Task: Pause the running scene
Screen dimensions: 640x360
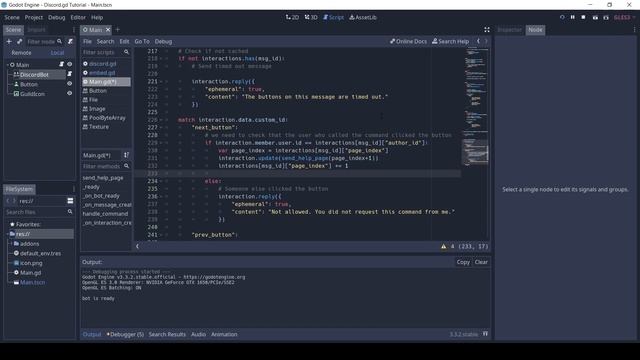Action: [573, 17]
